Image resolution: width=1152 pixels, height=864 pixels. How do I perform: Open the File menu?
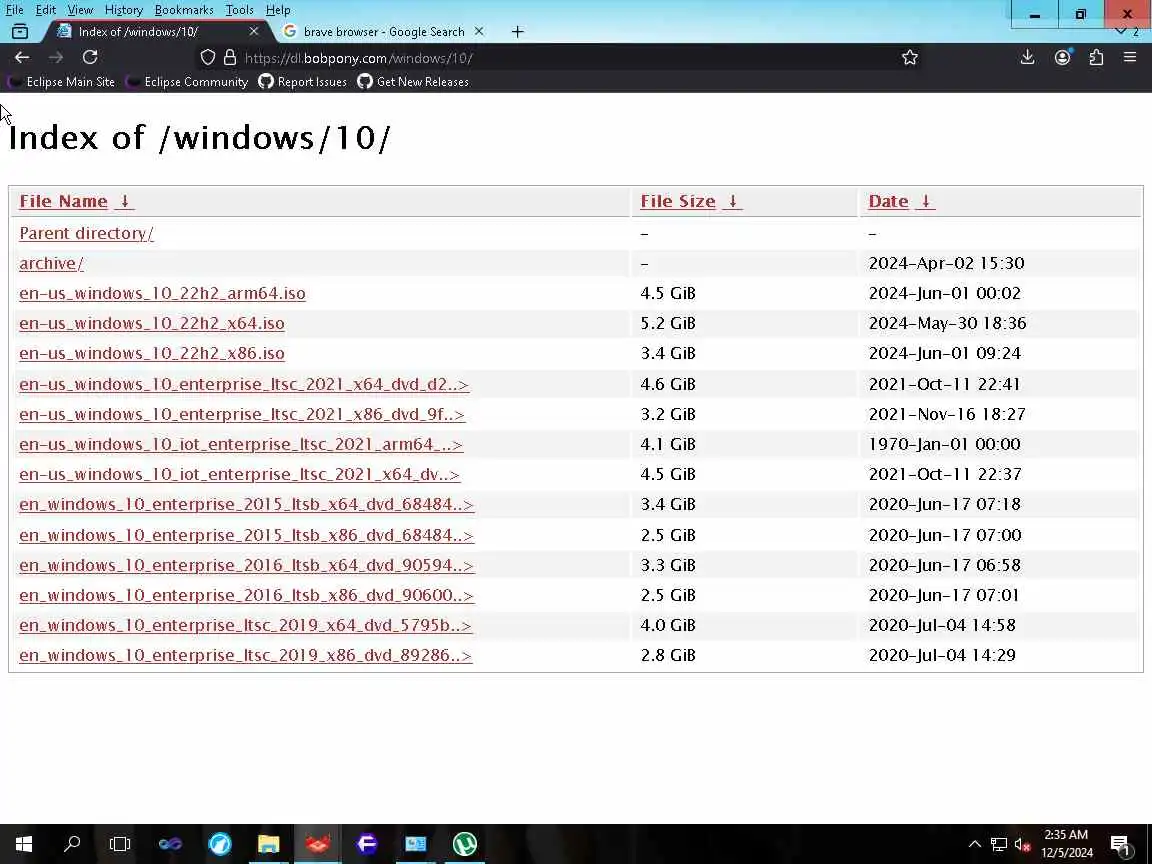coord(14,10)
